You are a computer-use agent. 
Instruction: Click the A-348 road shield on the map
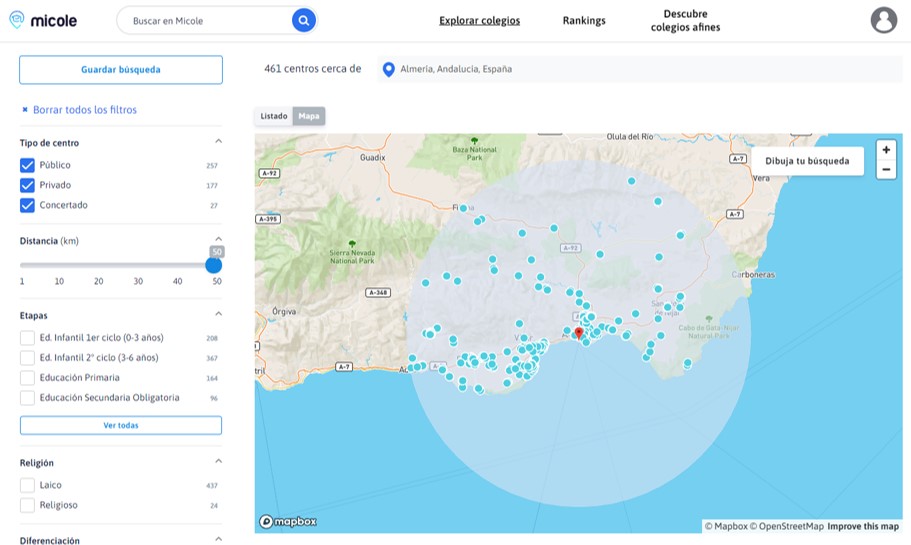[x=378, y=292]
